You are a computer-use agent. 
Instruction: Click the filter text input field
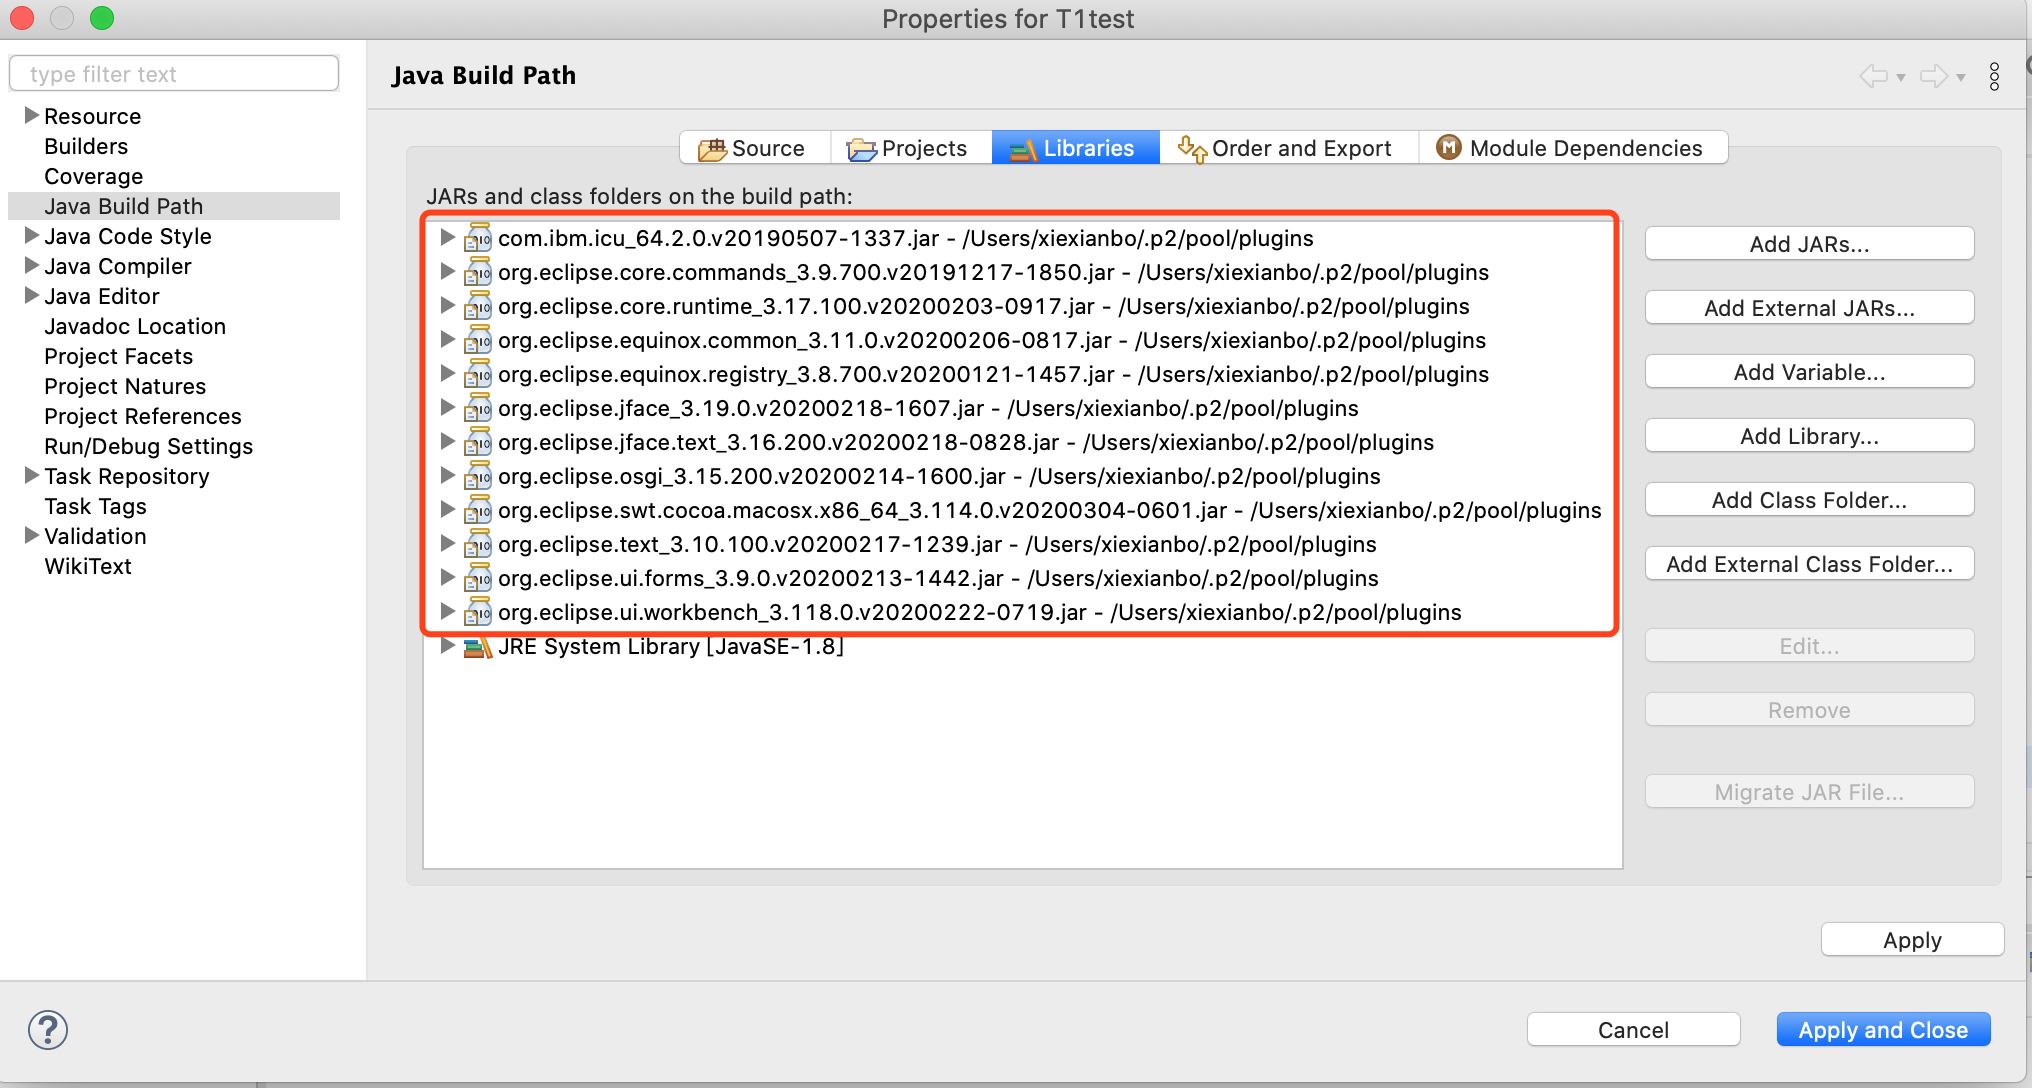click(173, 72)
